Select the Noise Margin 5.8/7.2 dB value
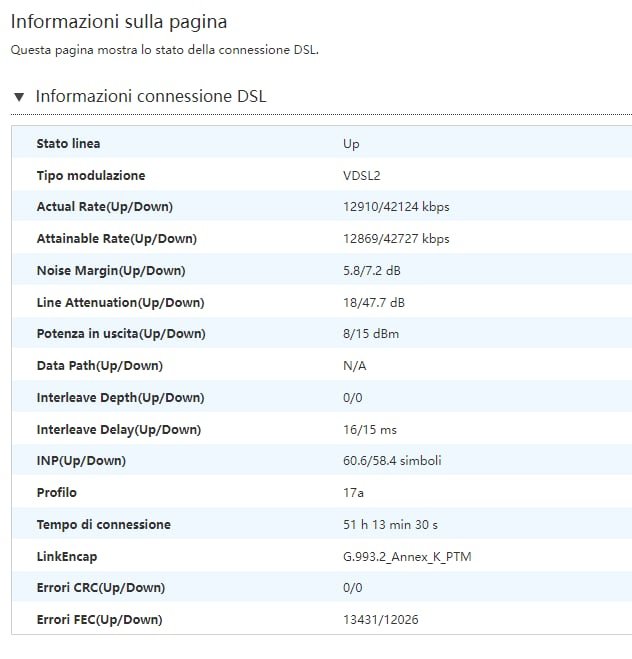 pyautogui.click(x=372, y=271)
